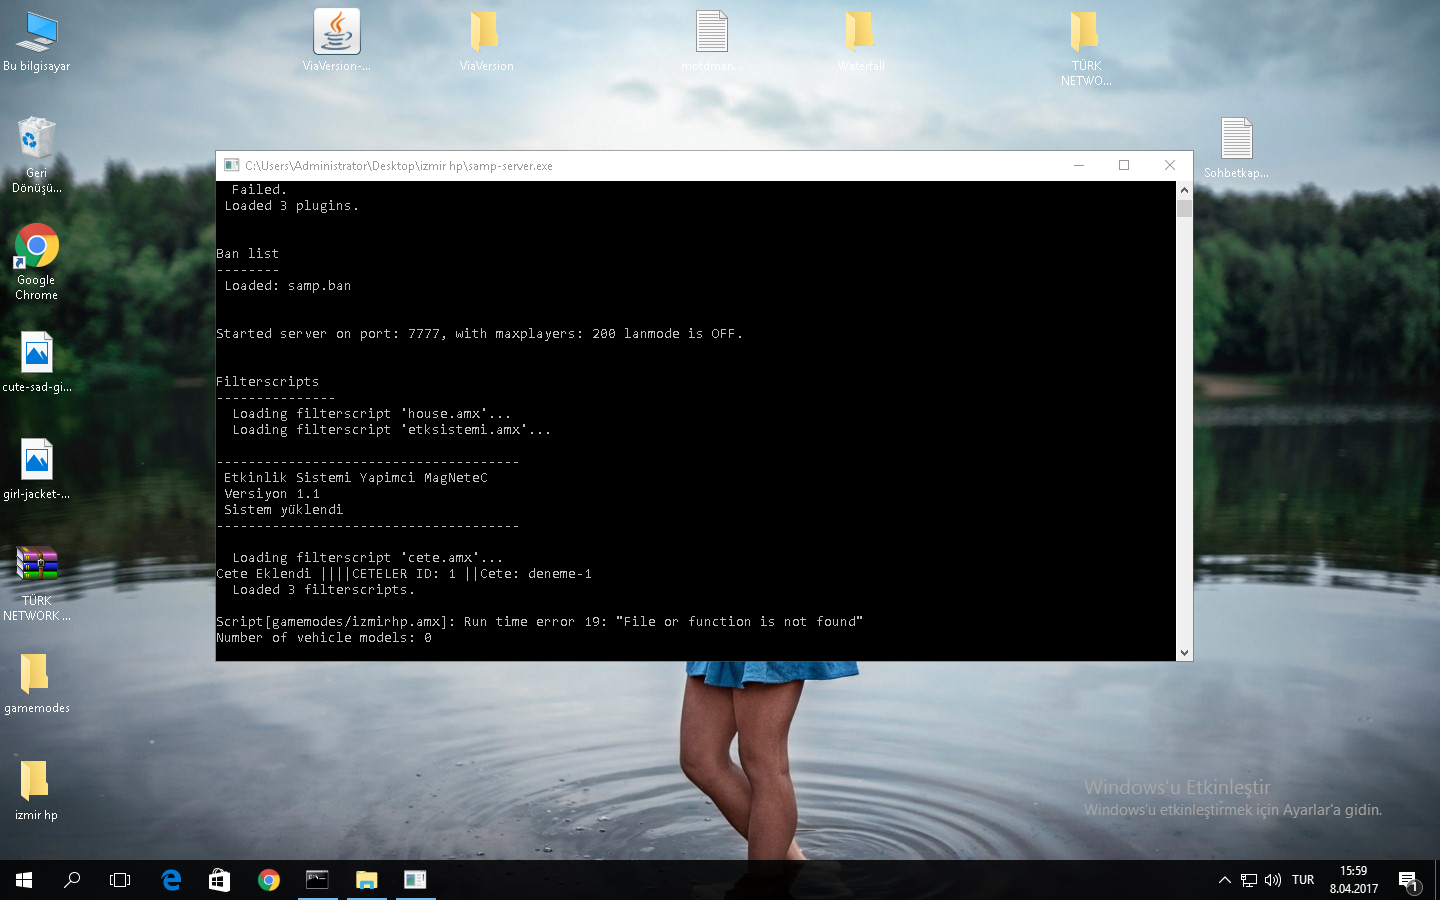This screenshot has height=900, width=1440.
Task: Click 'Versiyon 1.1' console line
Action: tap(272, 494)
